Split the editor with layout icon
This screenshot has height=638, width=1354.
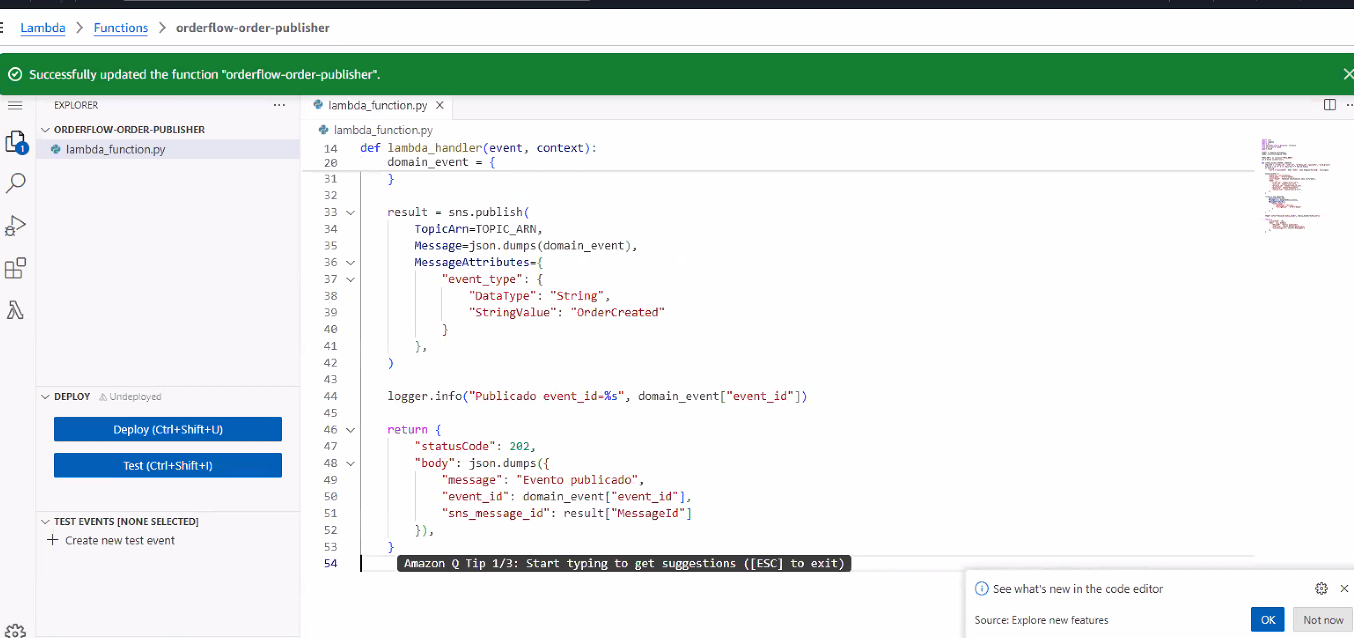coord(1330,105)
